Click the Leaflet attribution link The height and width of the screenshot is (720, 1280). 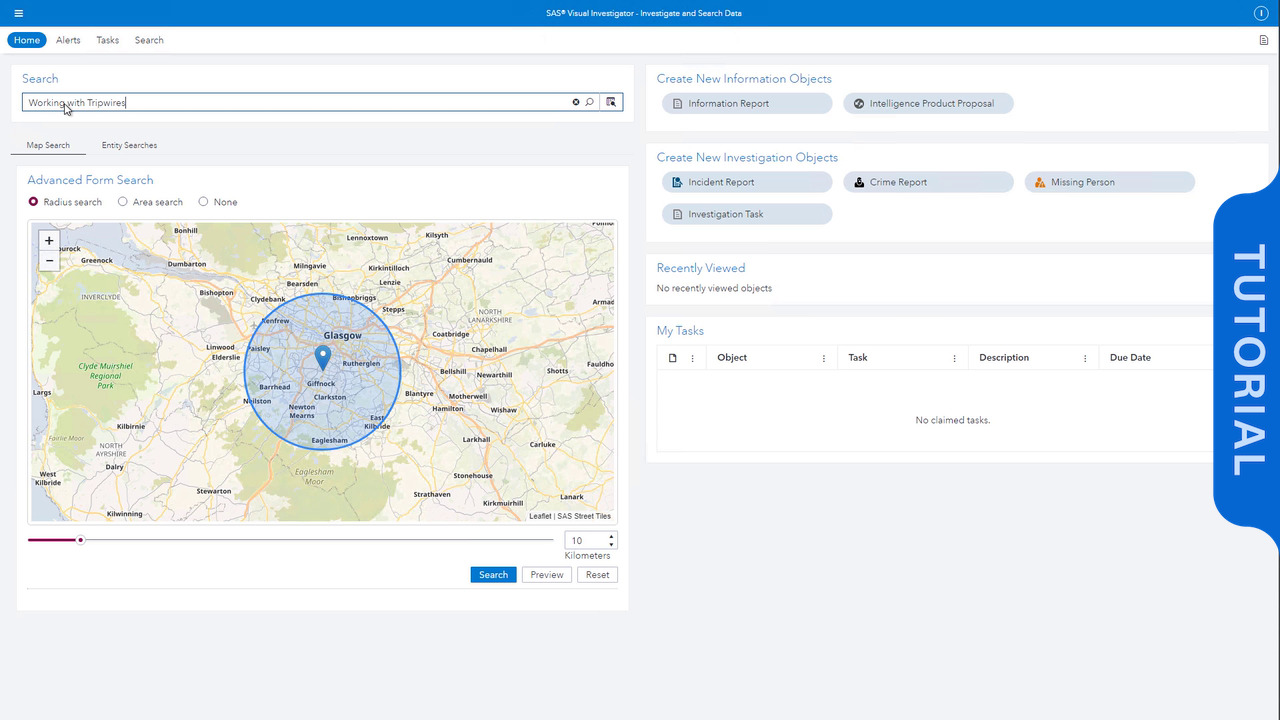pos(540,516)
